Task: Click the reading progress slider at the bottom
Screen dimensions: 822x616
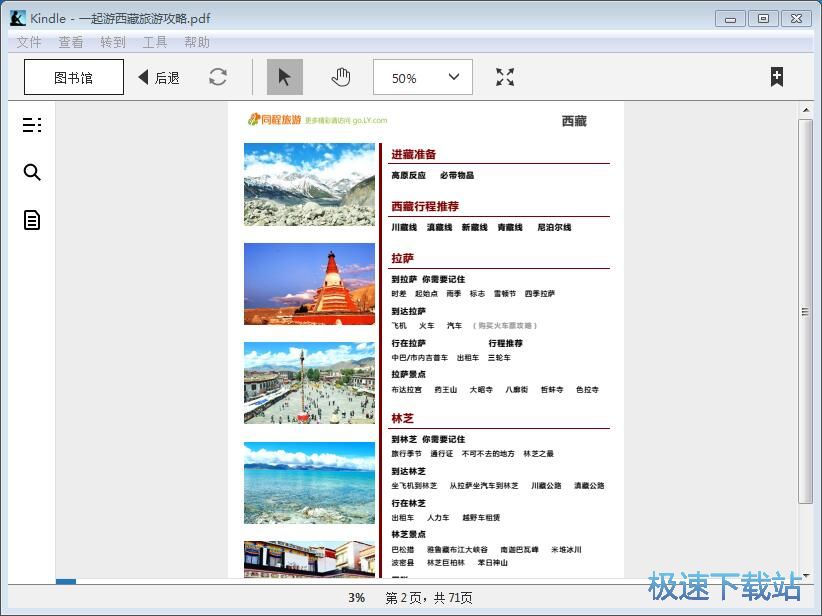Action: click(x=65, y=582)
